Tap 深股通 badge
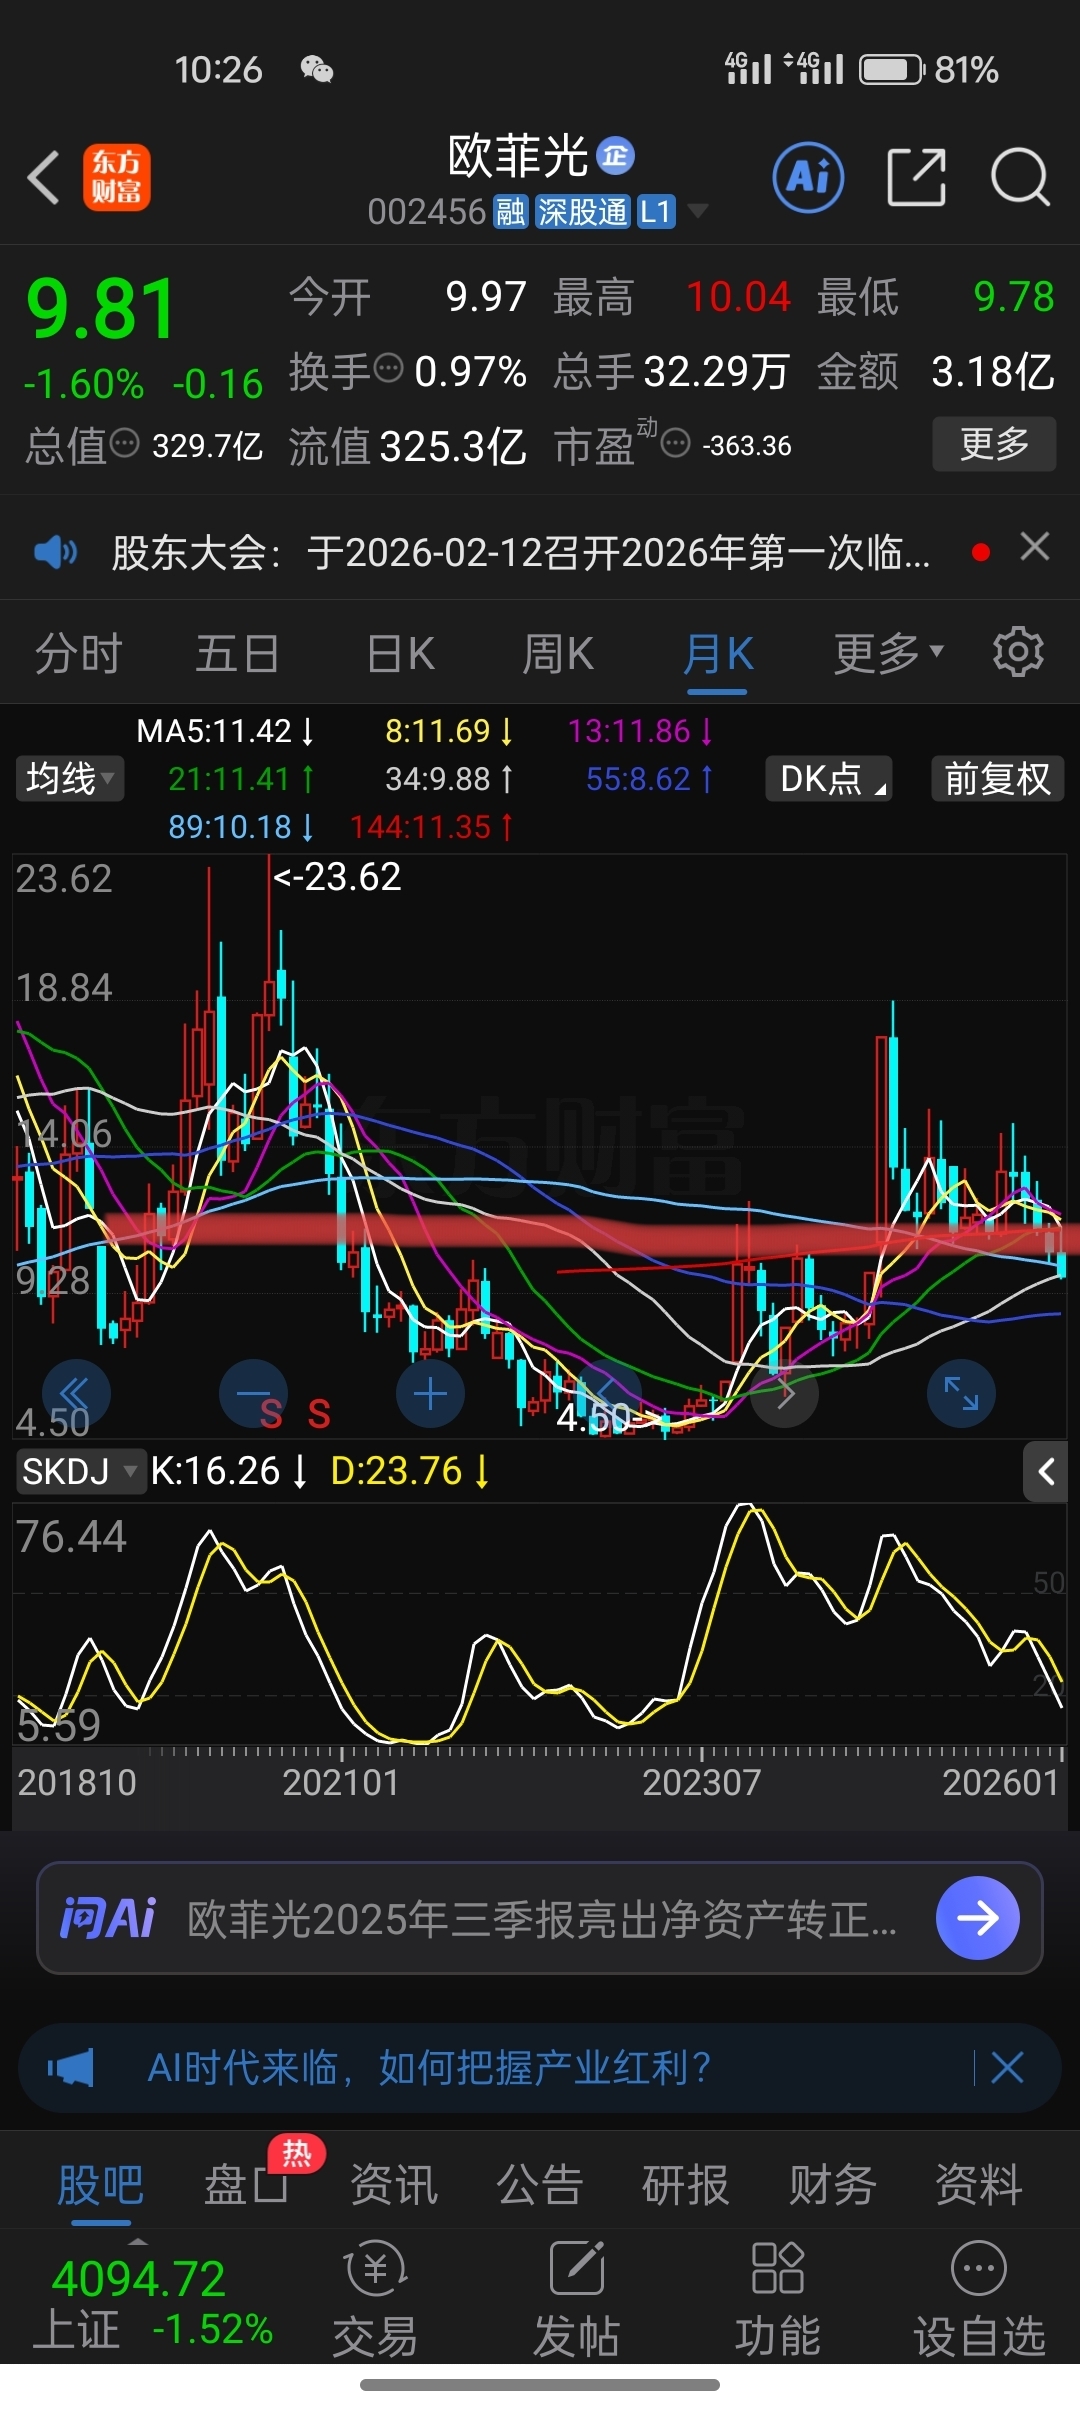 tap(582, 211)
